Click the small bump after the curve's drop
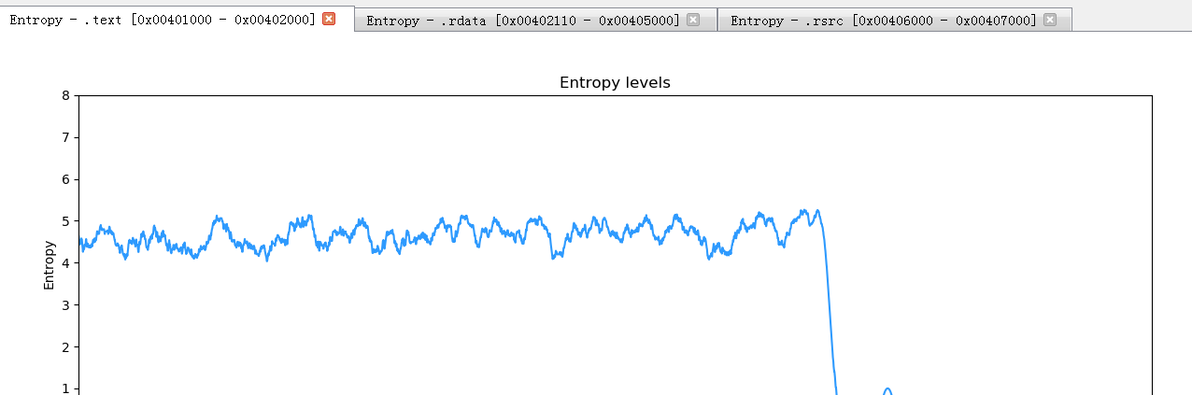Screen dimensions: 1192x395 click(x=886, y=390)
